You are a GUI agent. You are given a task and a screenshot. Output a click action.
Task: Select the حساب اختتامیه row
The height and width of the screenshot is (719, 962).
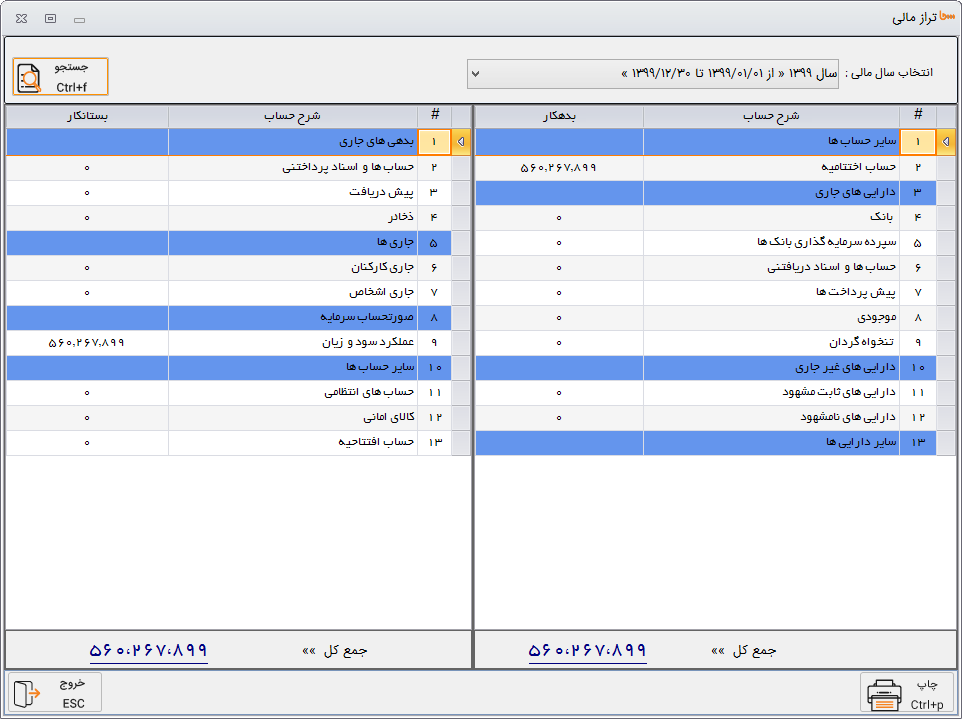[x=771, y=167]
